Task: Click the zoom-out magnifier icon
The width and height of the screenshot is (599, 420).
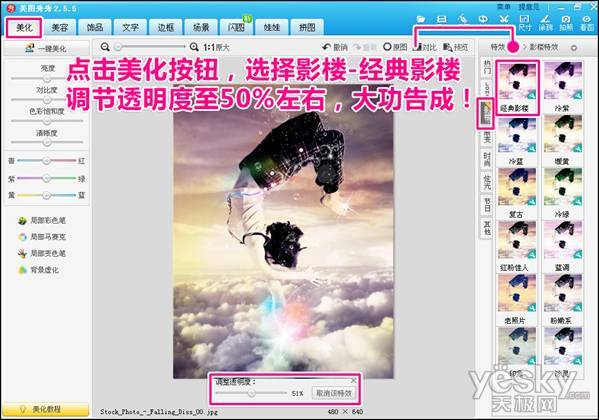Action: click(105, 47)
